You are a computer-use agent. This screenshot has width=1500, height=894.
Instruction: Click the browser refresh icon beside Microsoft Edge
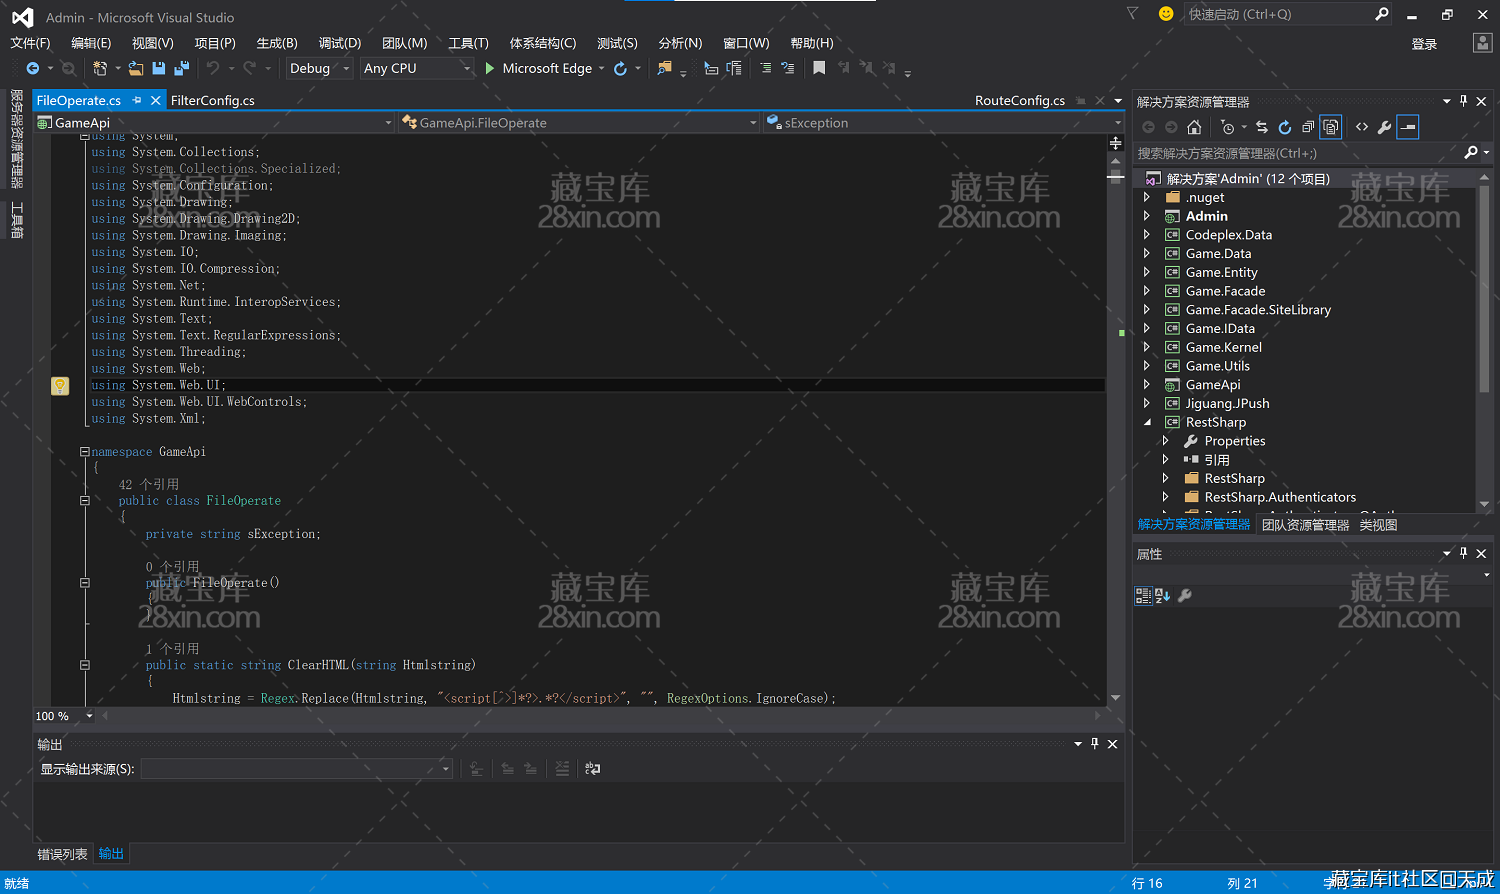620,68
